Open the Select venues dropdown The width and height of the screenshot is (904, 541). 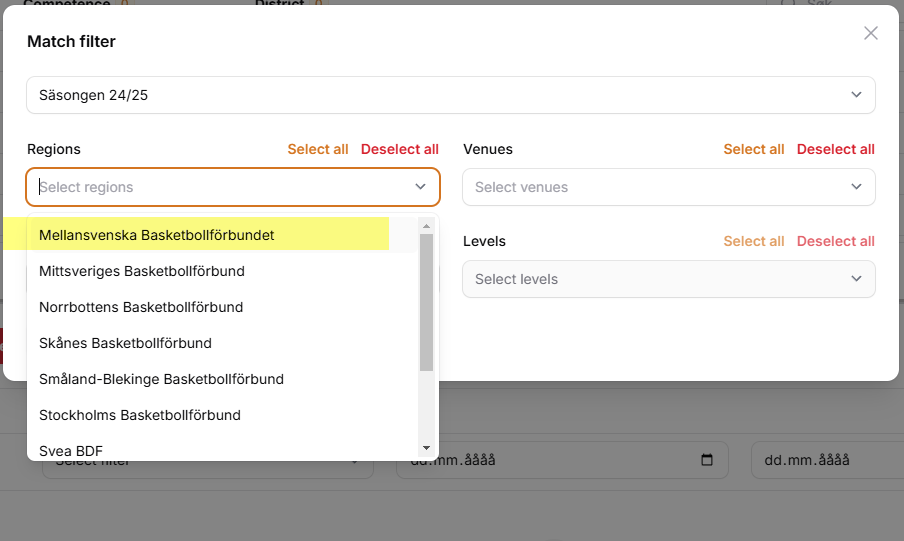coord(669,187)
